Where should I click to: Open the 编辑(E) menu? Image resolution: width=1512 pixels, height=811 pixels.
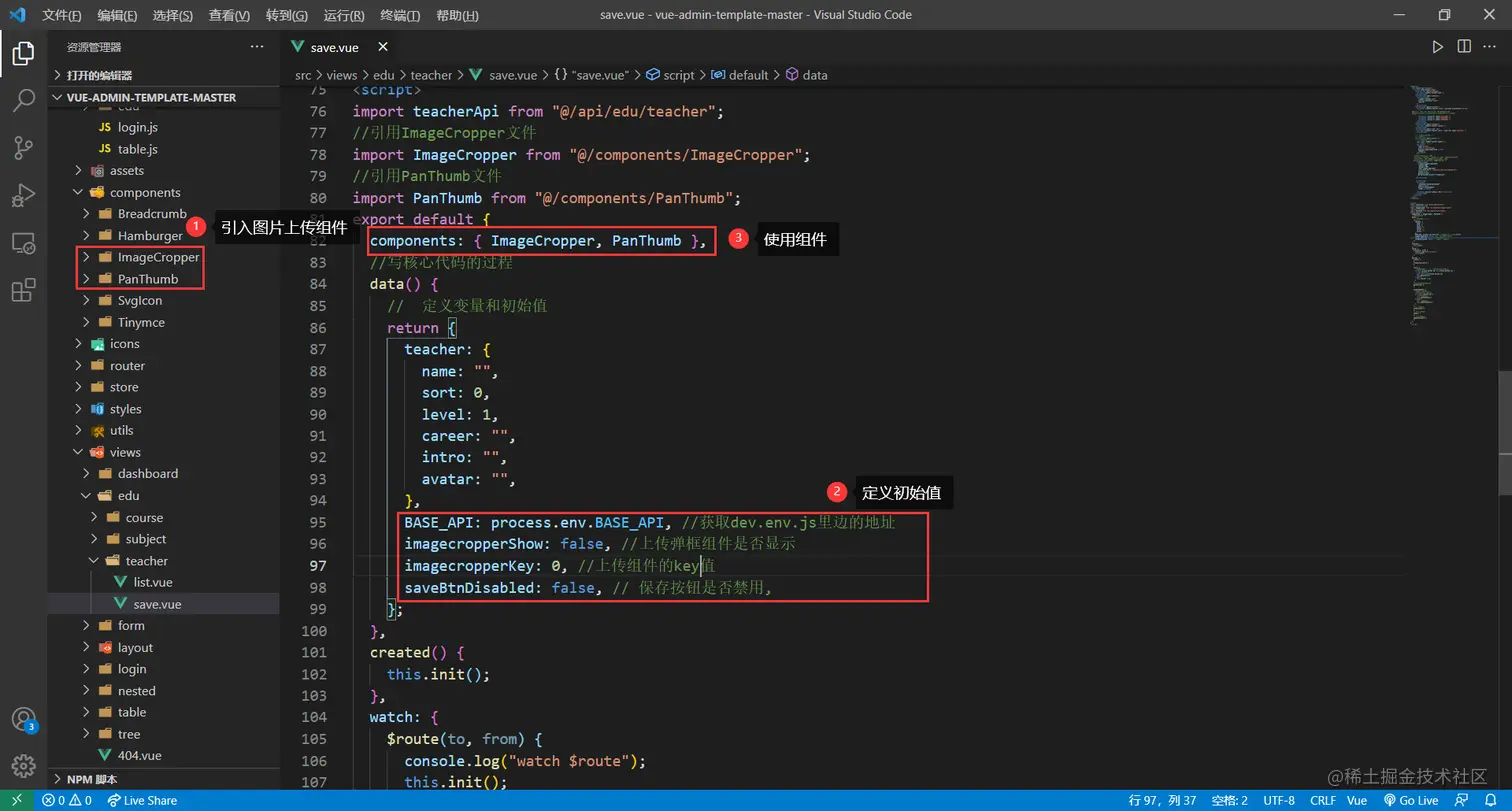[118, 16]
